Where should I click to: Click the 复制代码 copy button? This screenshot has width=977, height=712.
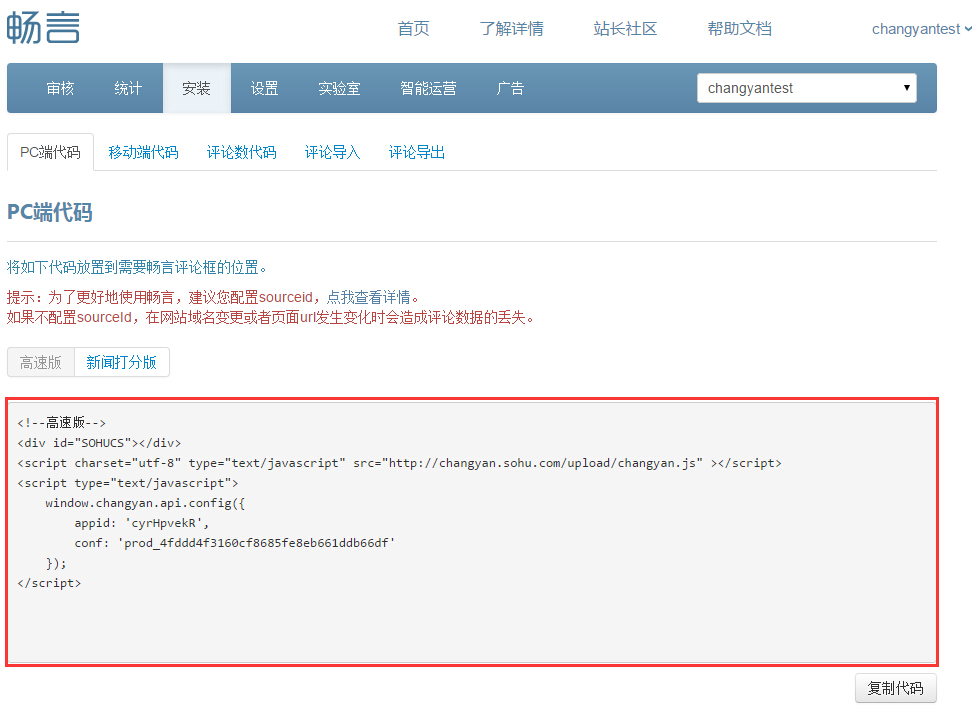pyautogui.click(x=895, y=688)
